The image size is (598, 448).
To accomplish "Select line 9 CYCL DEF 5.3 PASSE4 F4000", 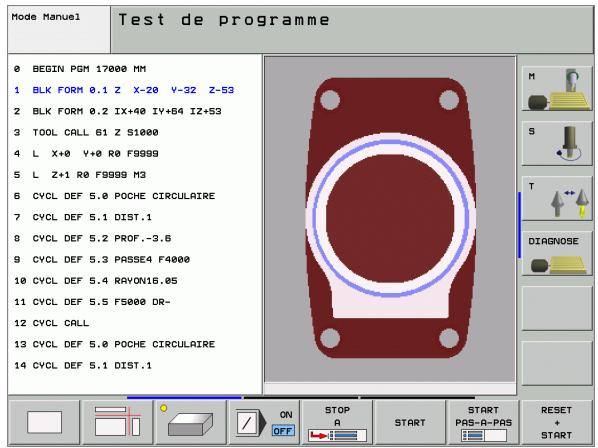I will click(102, 260).
